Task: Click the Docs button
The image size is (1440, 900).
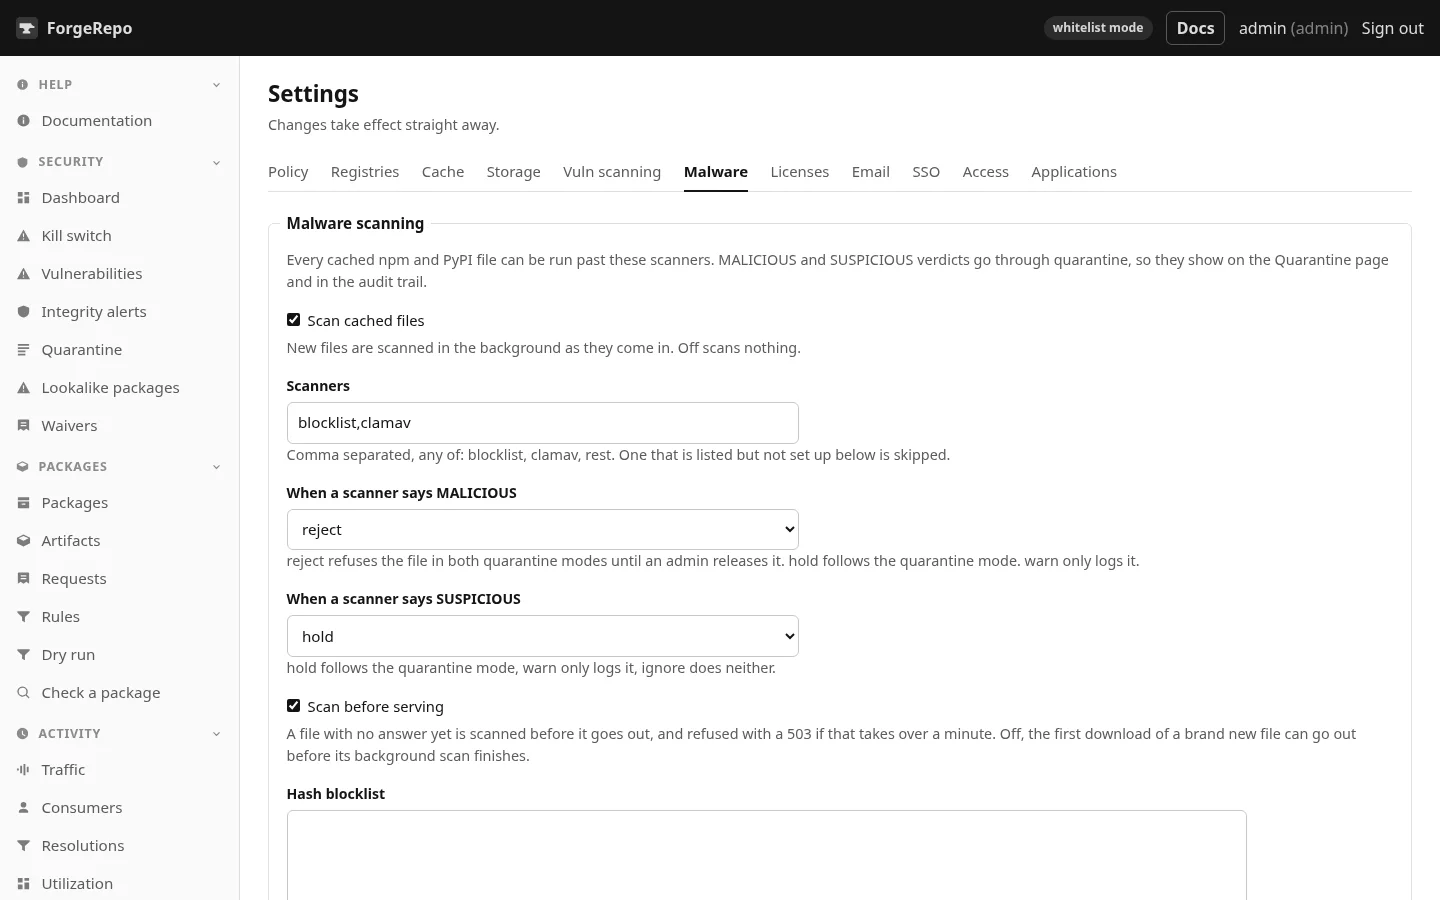Action: point(1195,28)
